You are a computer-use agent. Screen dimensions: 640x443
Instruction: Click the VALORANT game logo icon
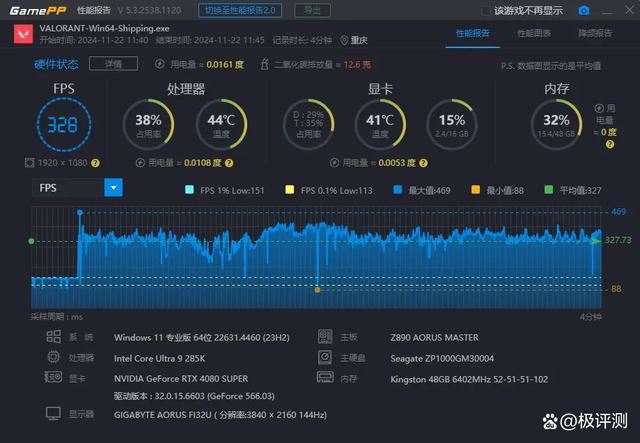tap(23, 34)
